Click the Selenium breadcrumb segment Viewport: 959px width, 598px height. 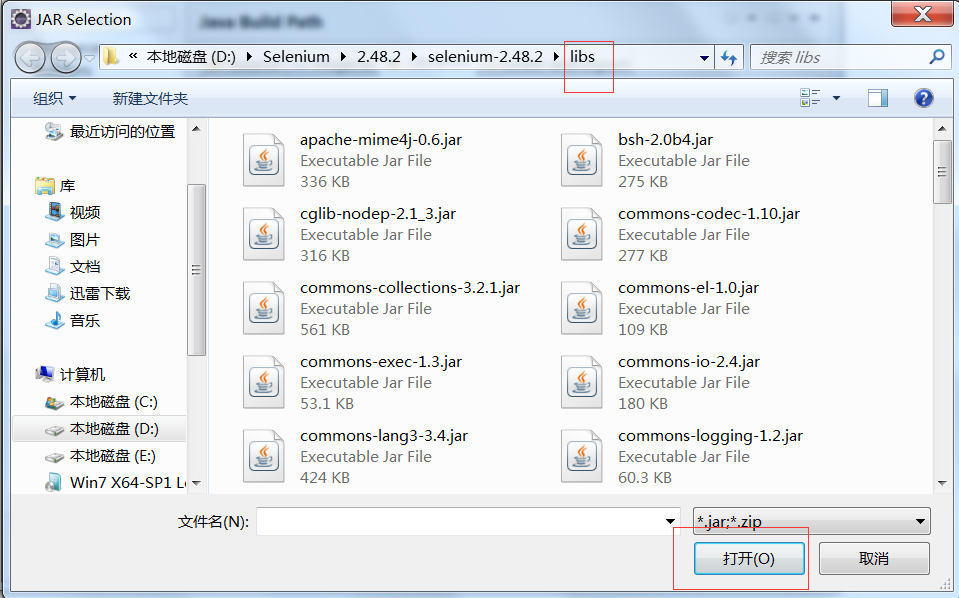296,57
